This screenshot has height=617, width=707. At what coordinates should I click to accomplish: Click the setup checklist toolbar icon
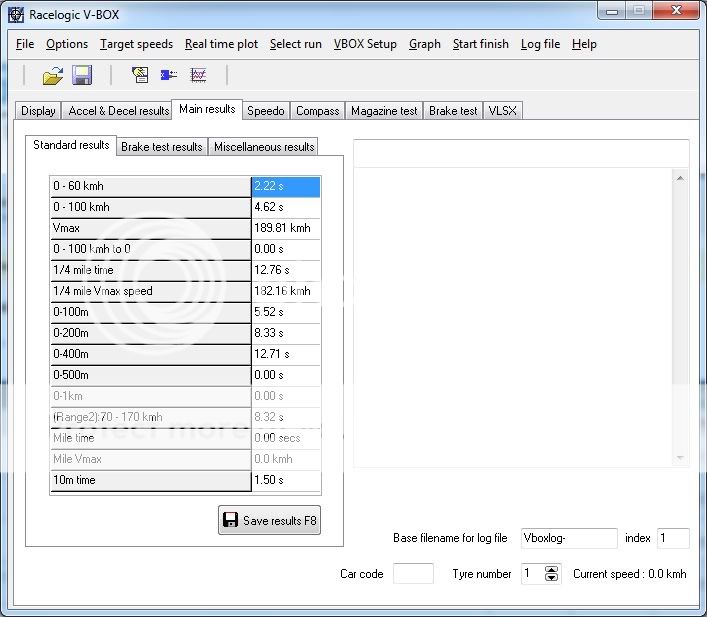coord(140,74)
